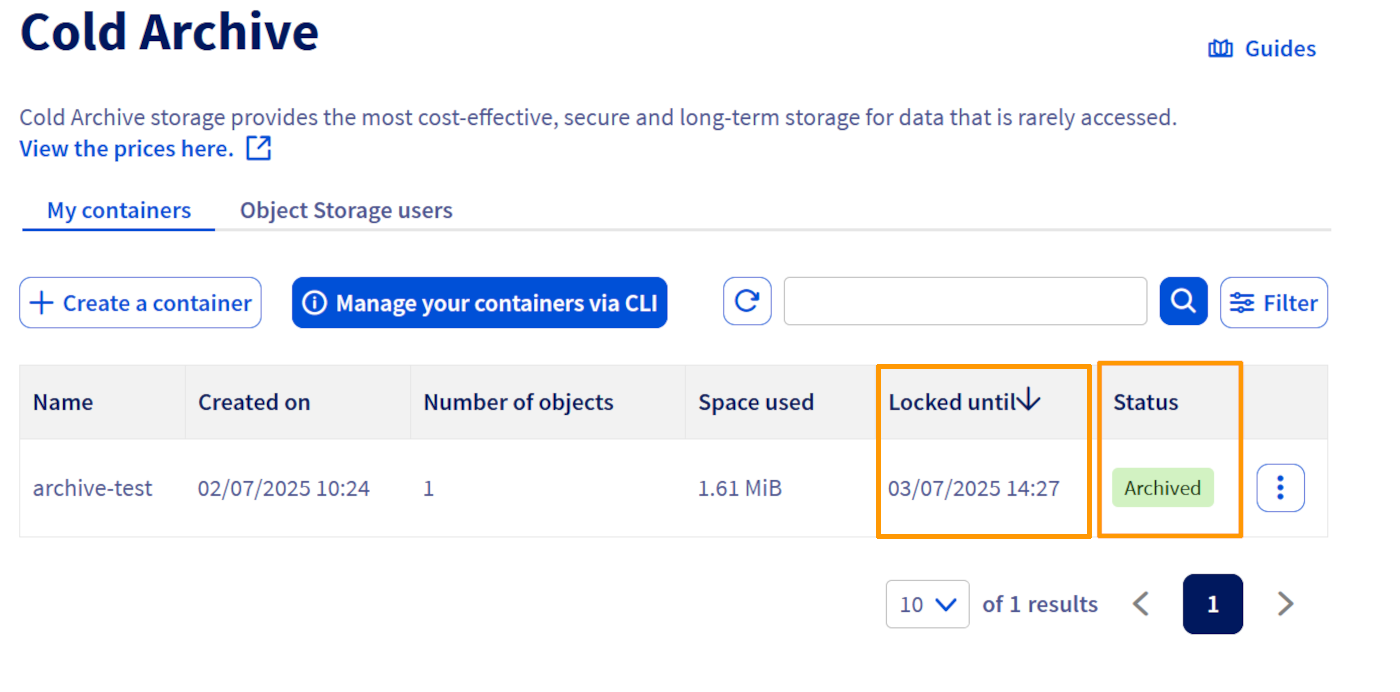Click the info icon on the CLI button
This screenshot has width=1400, height=692.
tap(317, 302)
